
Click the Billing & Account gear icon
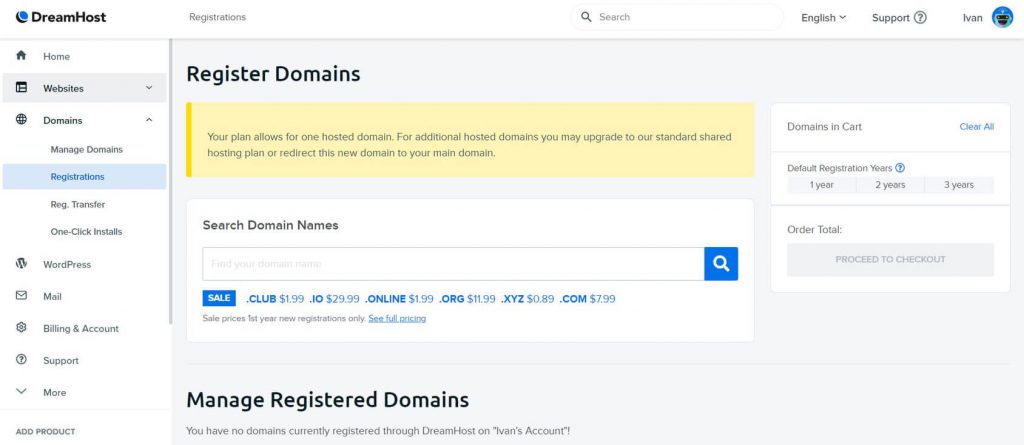point(22,327)
